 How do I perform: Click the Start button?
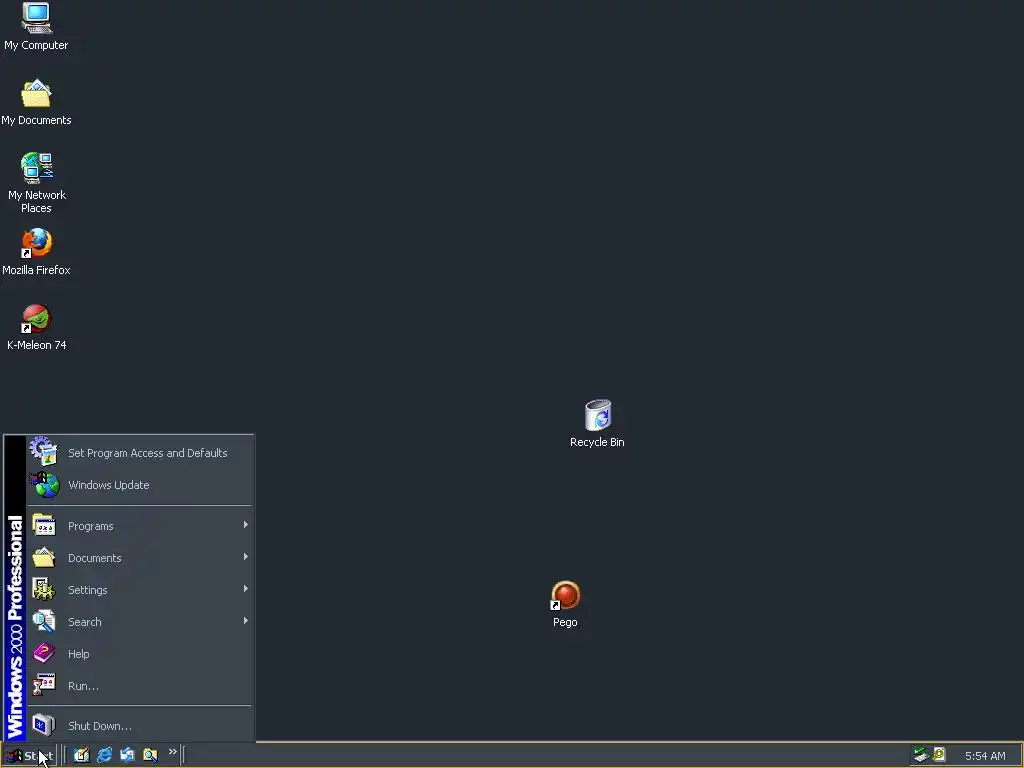pyautogui.click(x=30, y=756)
